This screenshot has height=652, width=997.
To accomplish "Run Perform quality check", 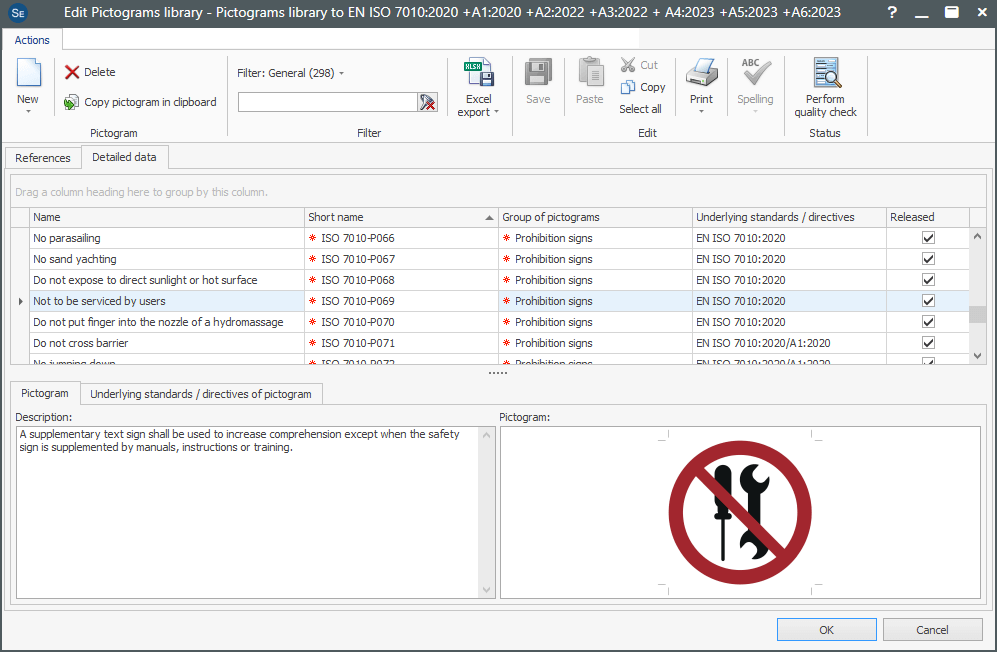I will (x=825, y=74).
